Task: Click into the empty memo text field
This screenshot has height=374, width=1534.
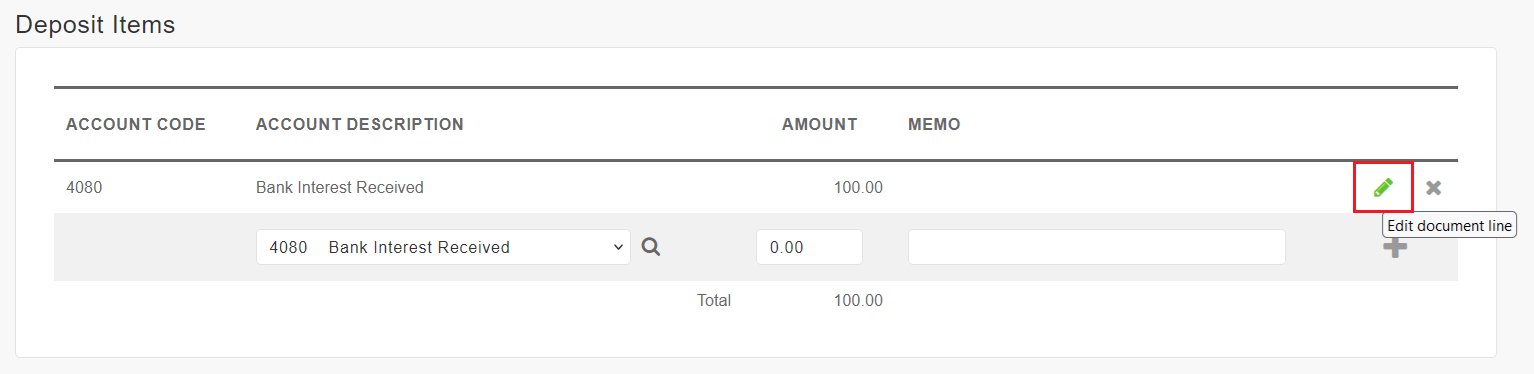Action: point(1096,247)
